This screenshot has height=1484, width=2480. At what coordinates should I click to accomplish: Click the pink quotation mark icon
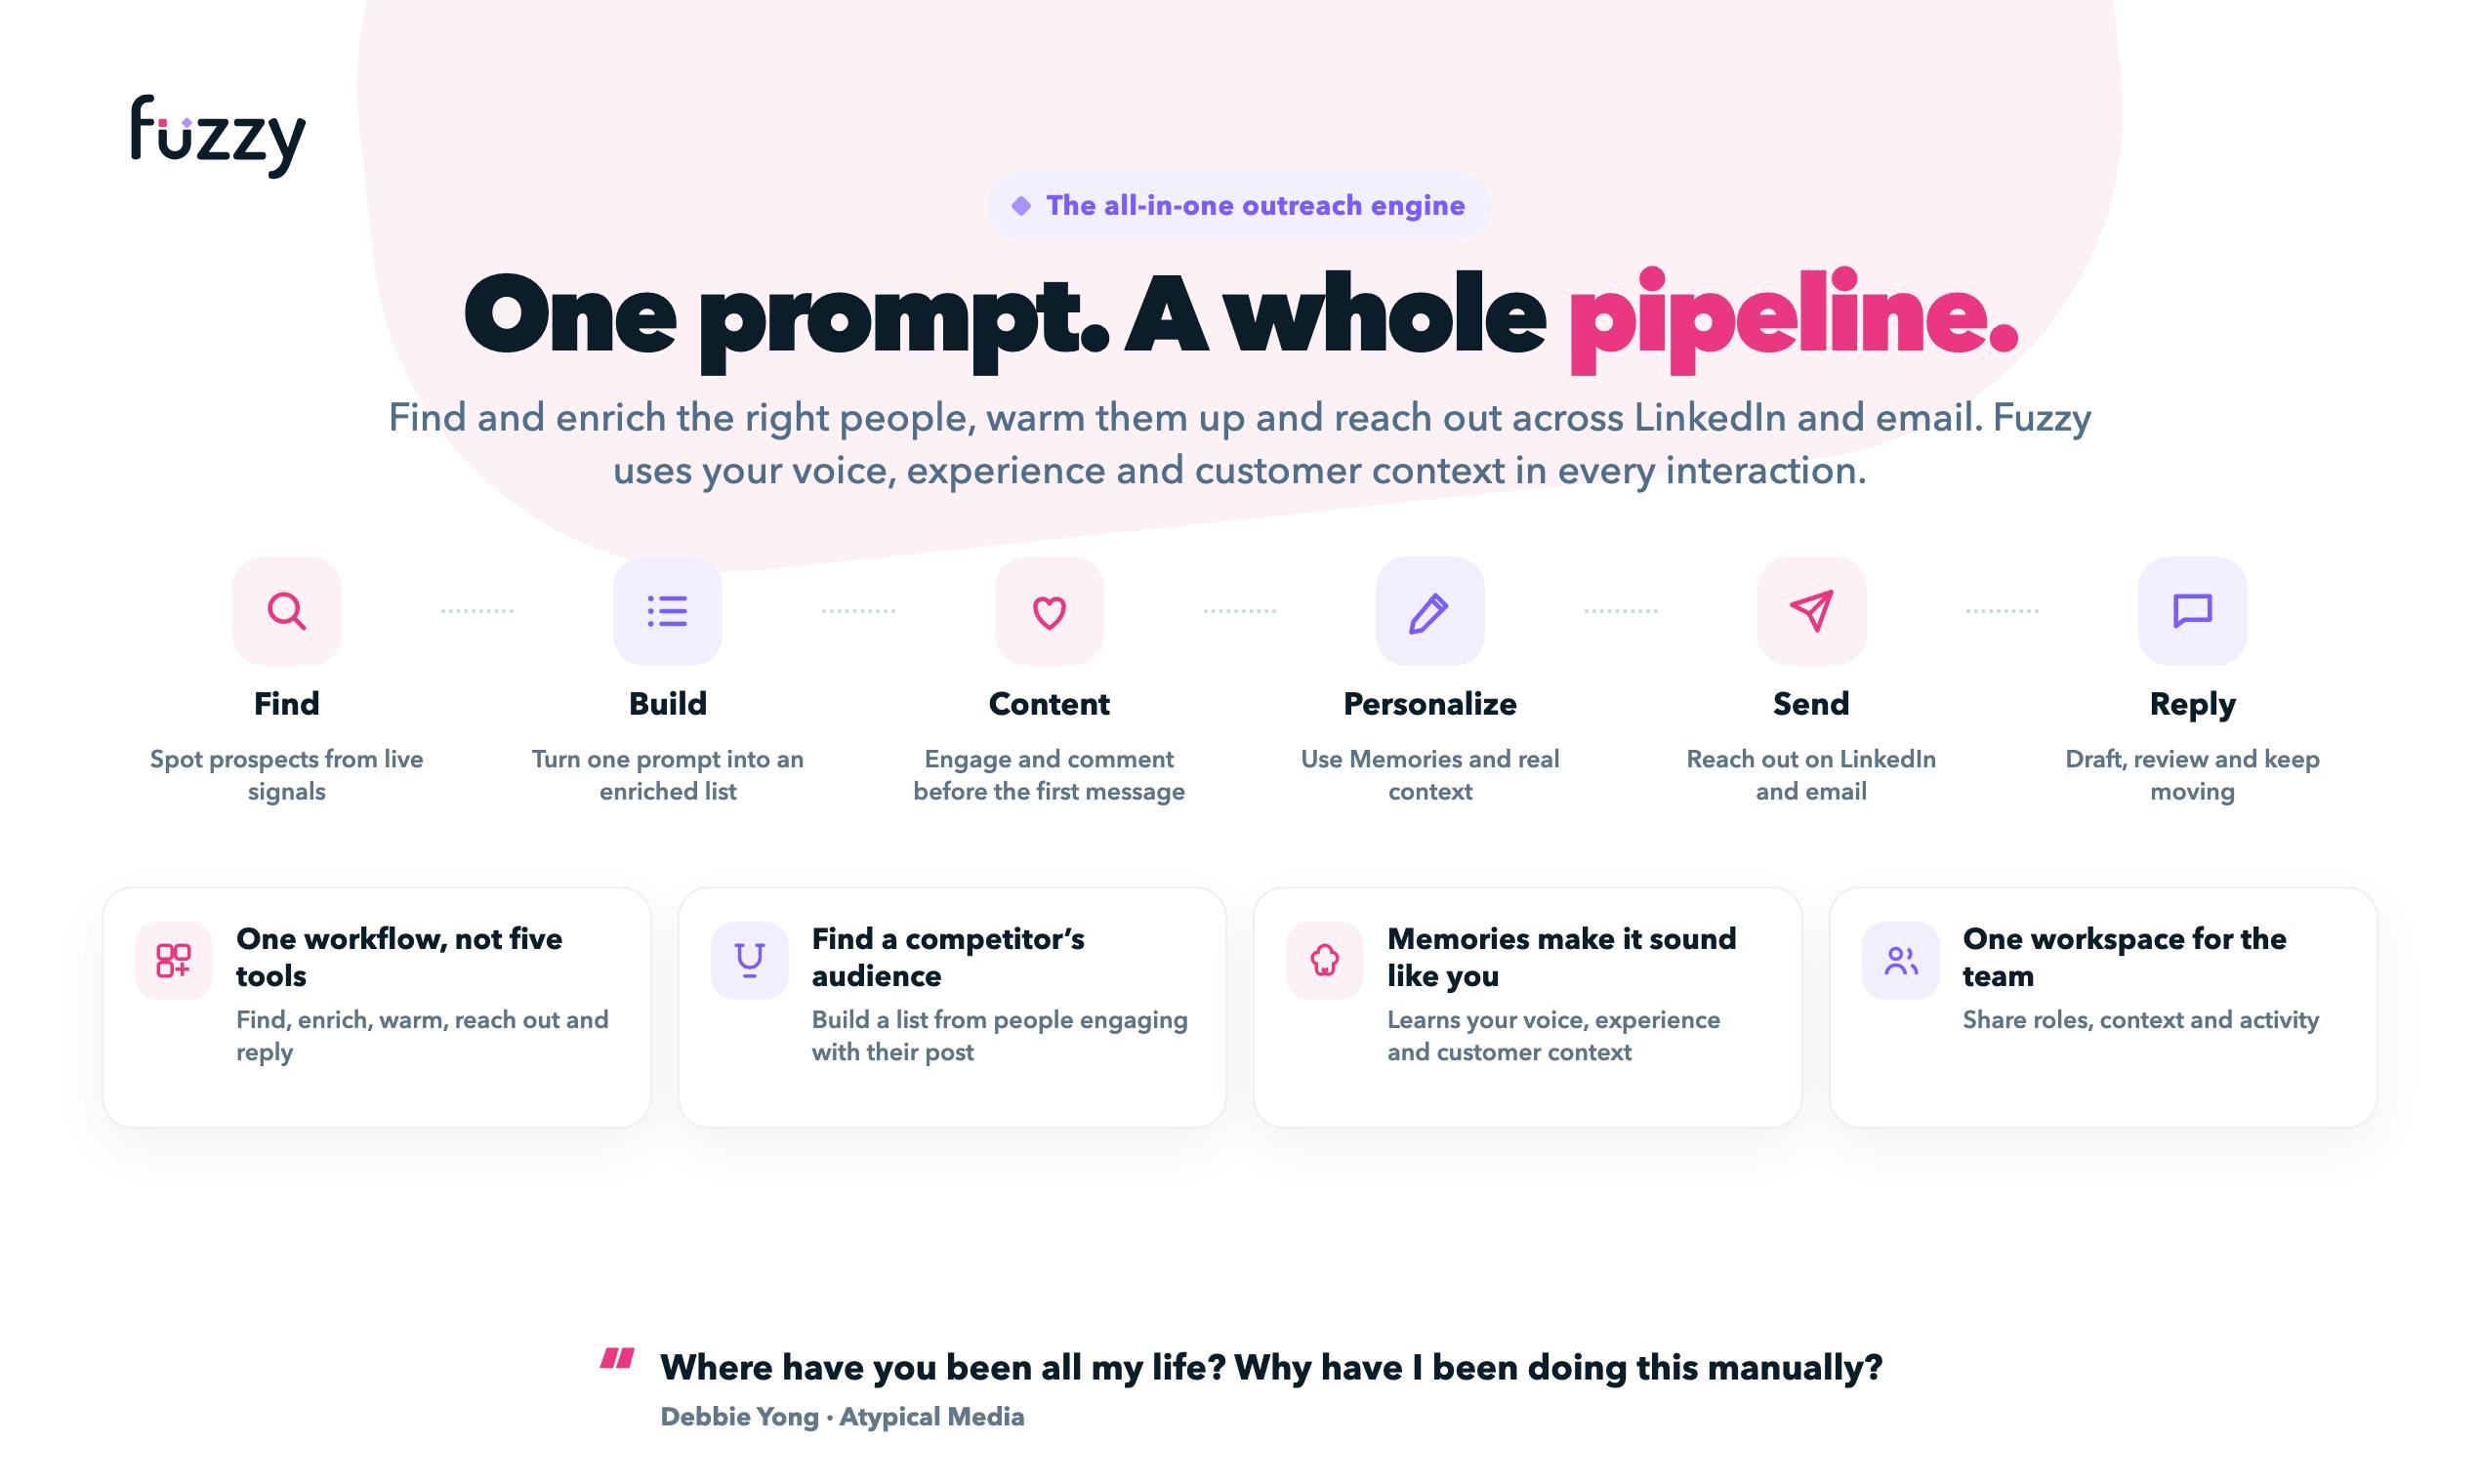pyautogui.click(x=617, y=1358)
